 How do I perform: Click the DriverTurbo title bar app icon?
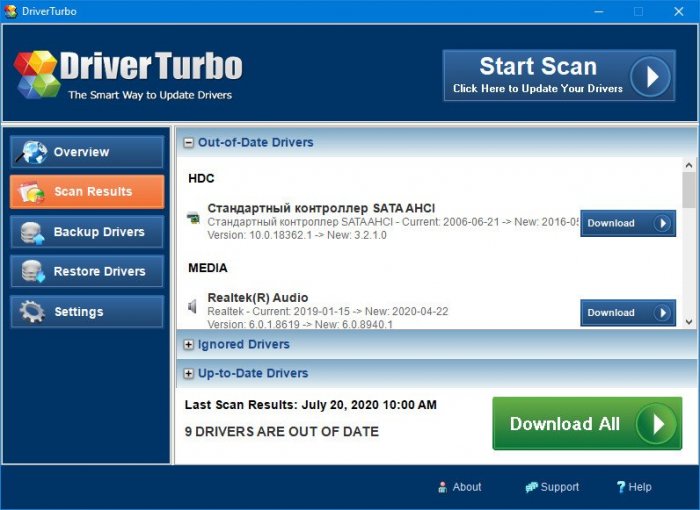click(x=10, y=11)
